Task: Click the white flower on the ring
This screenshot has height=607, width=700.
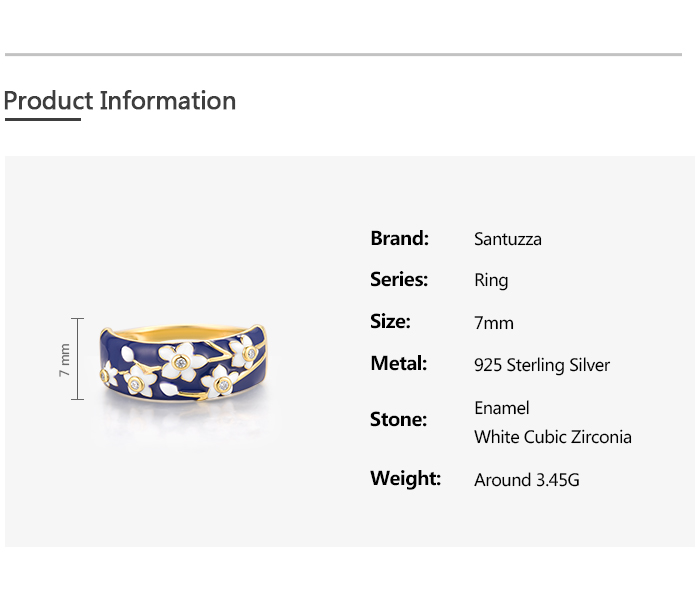Action: (x=180, y=361)
